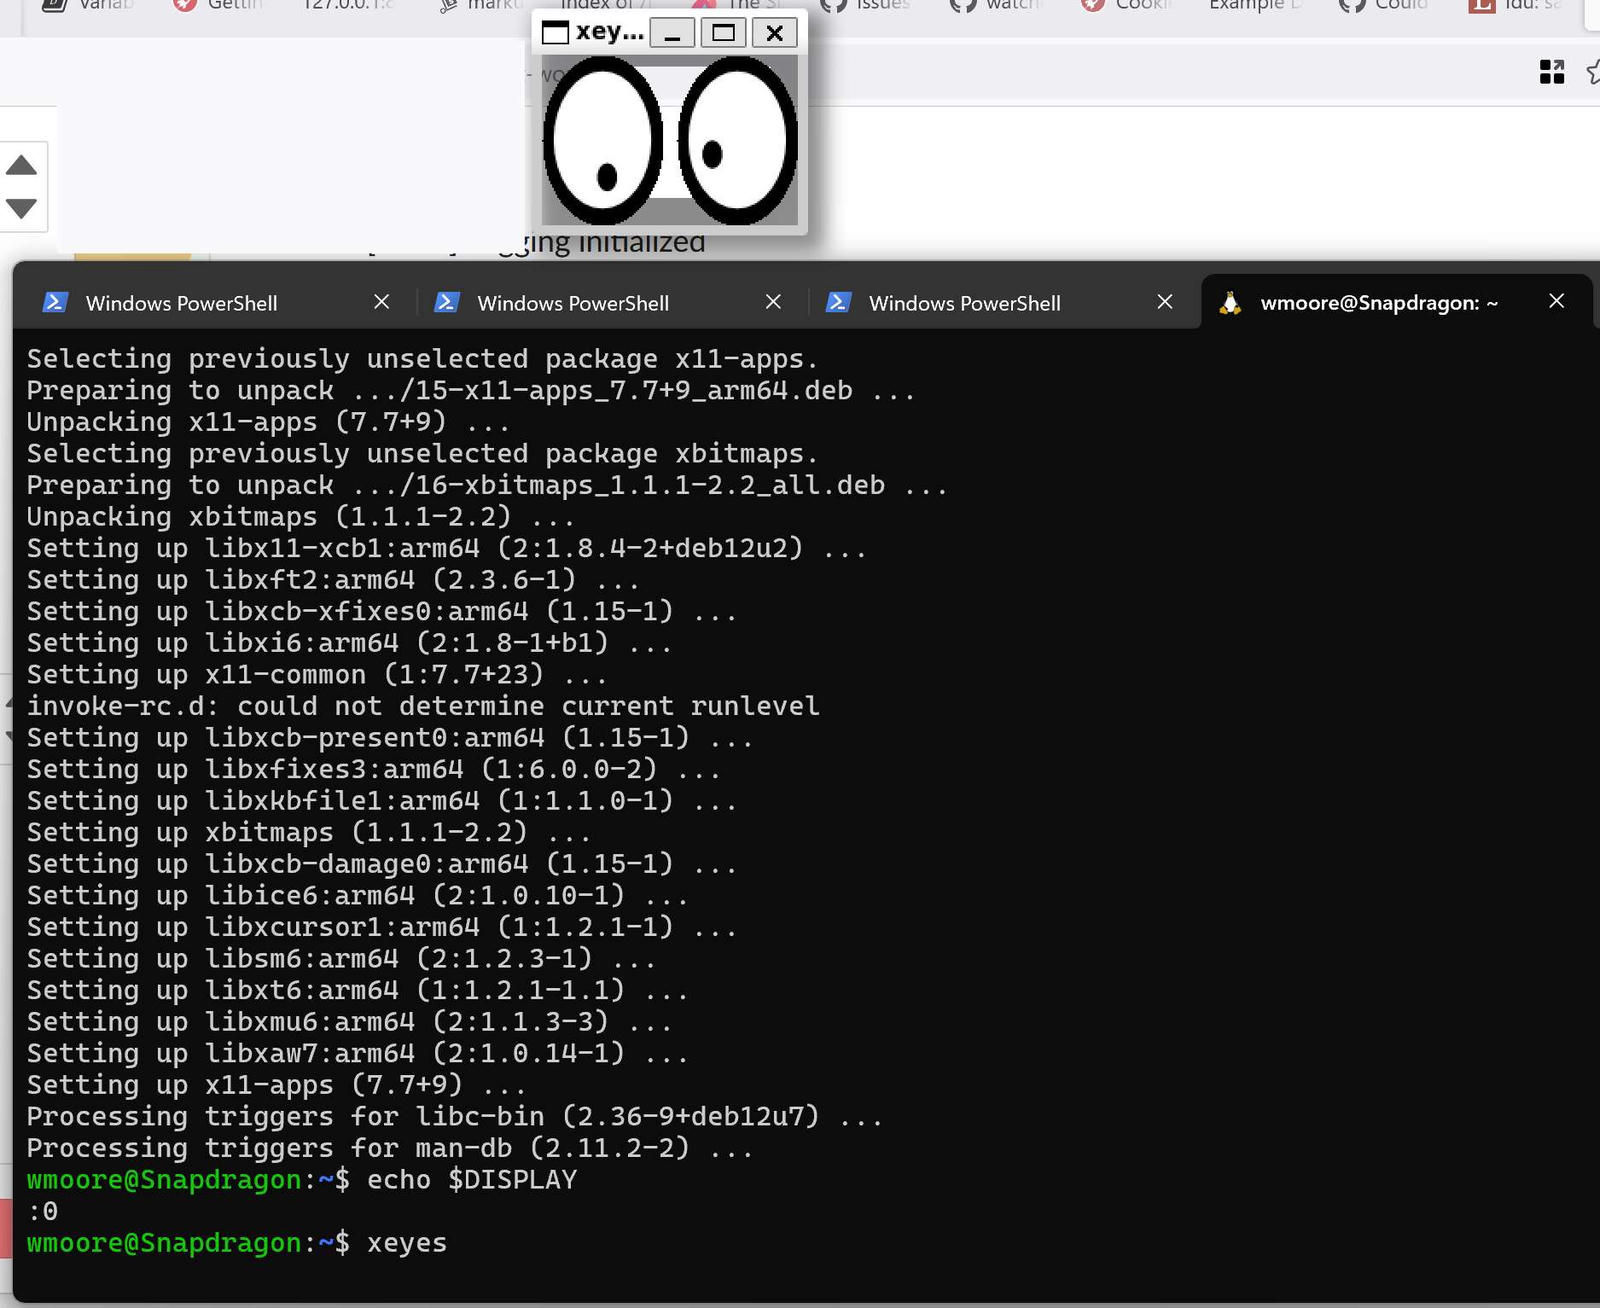Open the browser extensions grid icon

coord(1551,72)
